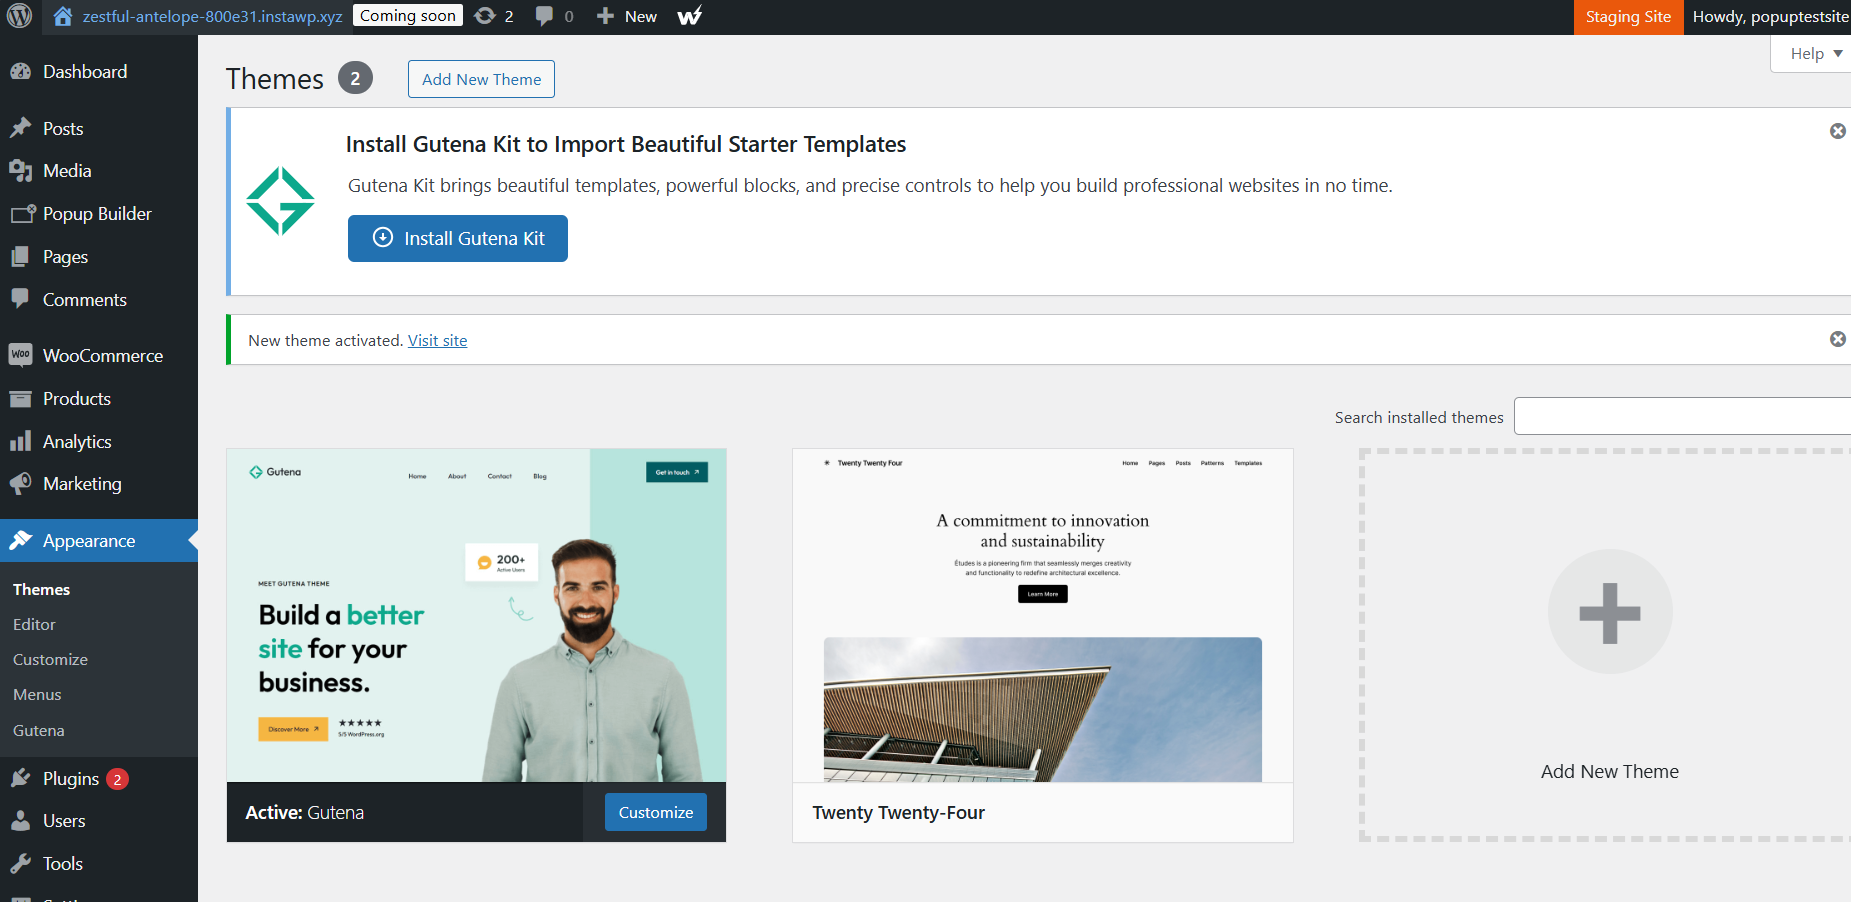Screen dimensions: 1851x902
Task: Open the New content menu in admin bar
Action: click(x=627, y=17)
